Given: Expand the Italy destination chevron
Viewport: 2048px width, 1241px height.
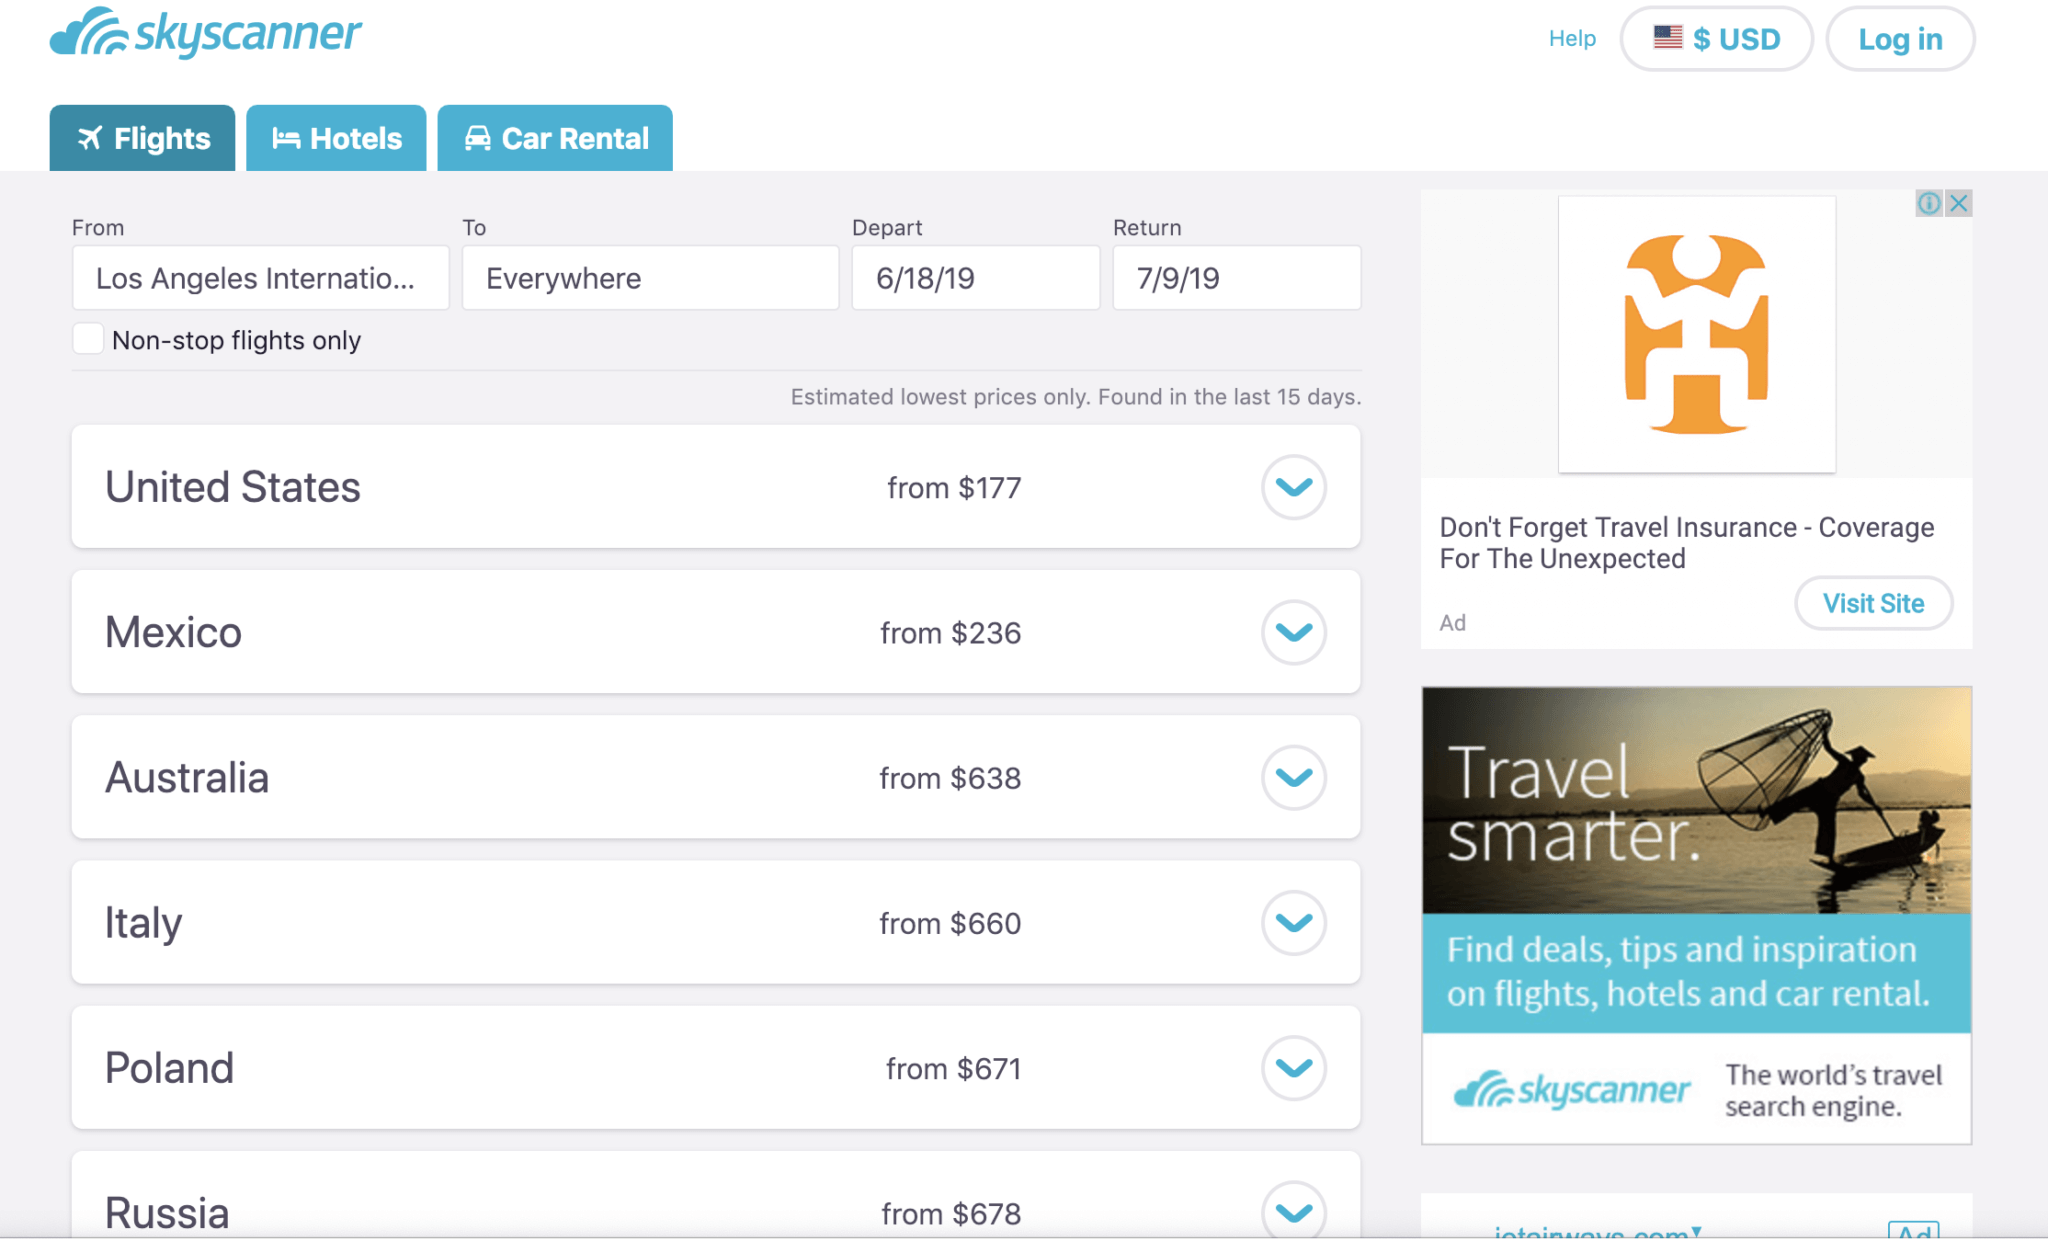Looking at the screenshot, I should [1294, 922].
